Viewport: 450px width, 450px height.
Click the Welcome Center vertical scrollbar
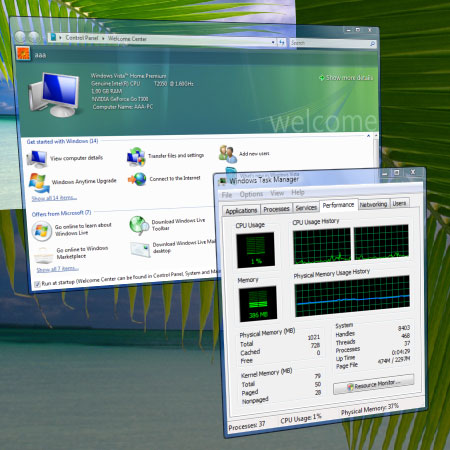pos(376,152)
